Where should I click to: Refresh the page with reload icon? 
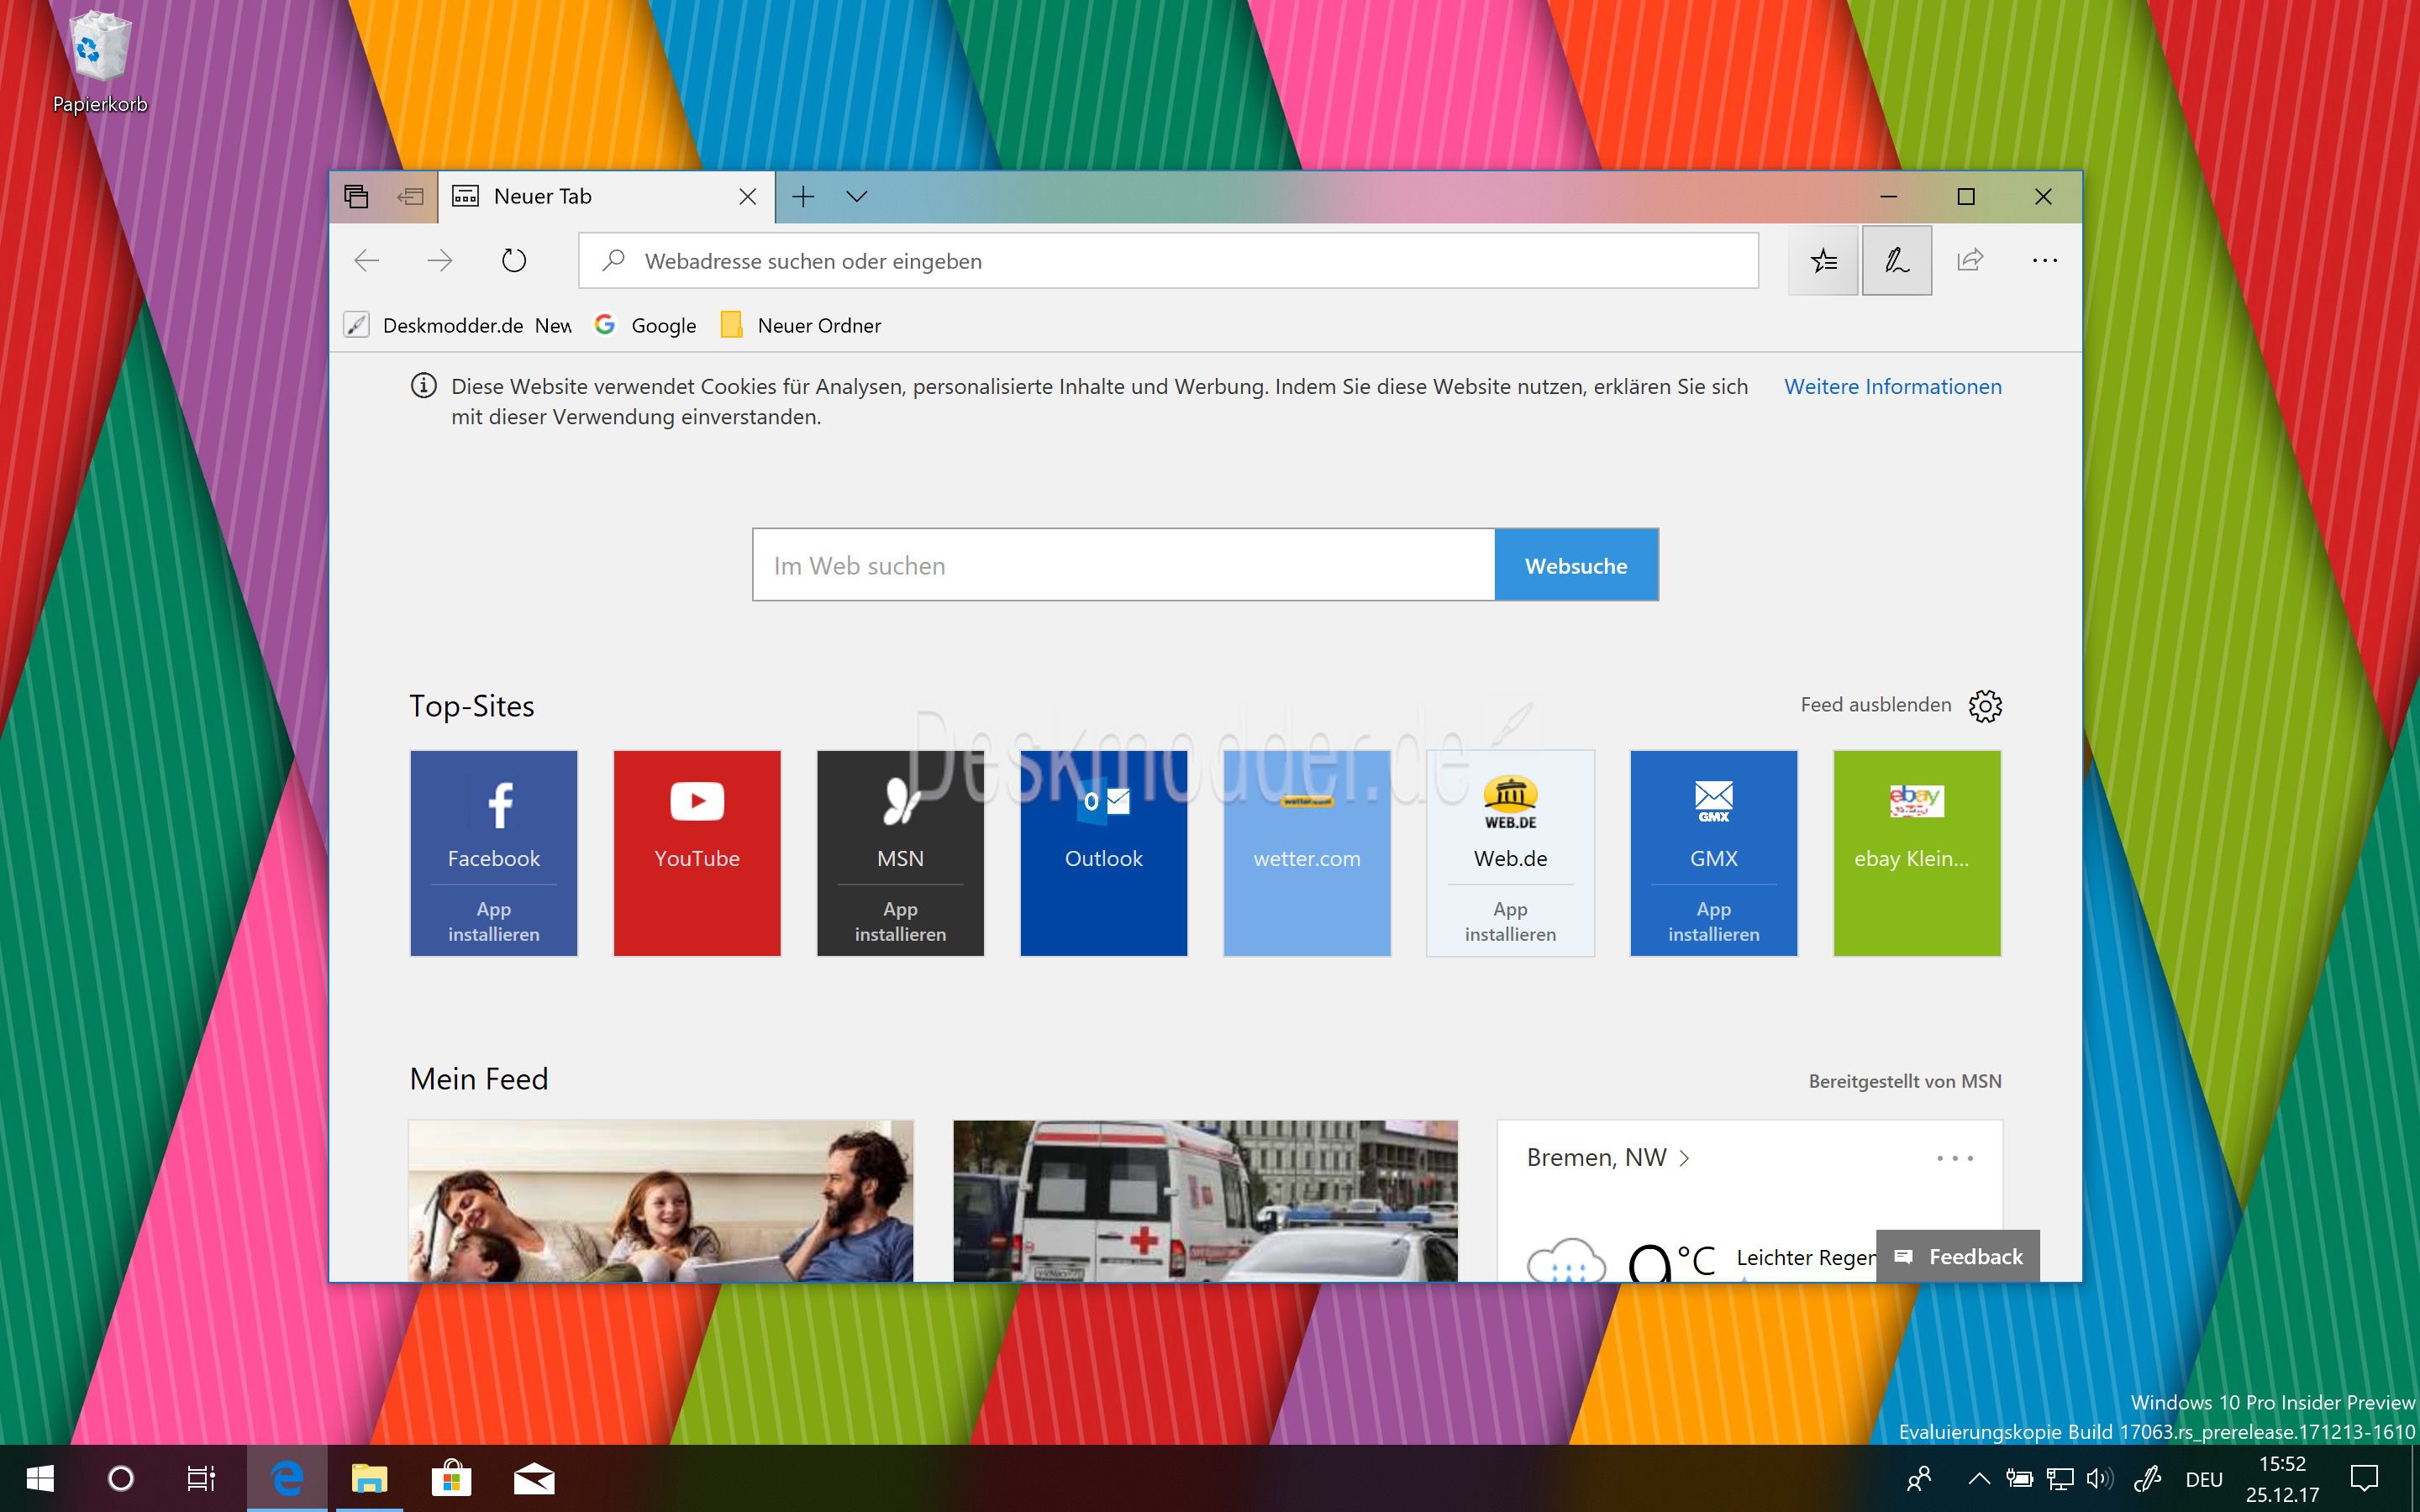[x=513, y=261]
